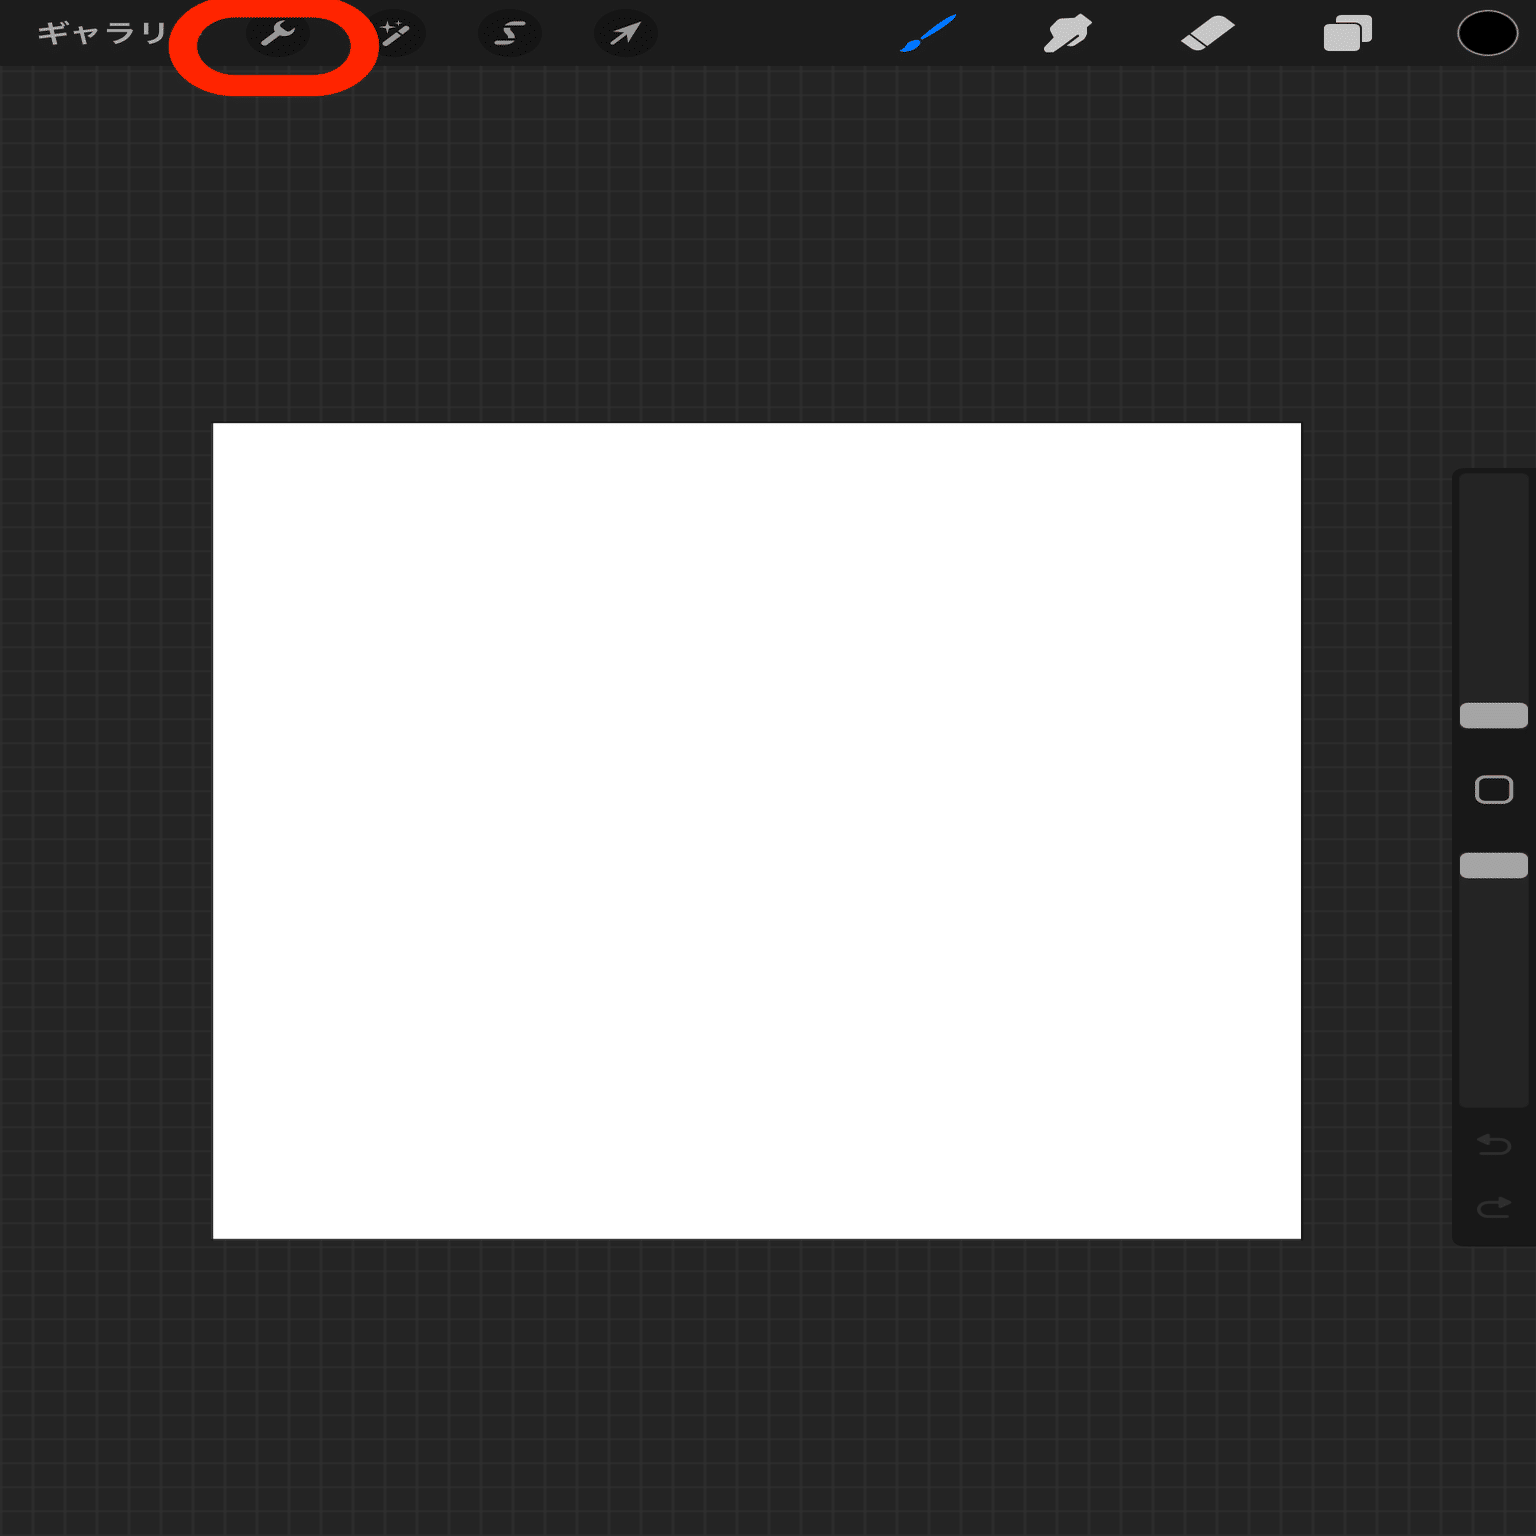Tap the blank white canvas
The height and width of the screenshot is (1536, 1536).
pyautogui.click(x=757, y=830)
